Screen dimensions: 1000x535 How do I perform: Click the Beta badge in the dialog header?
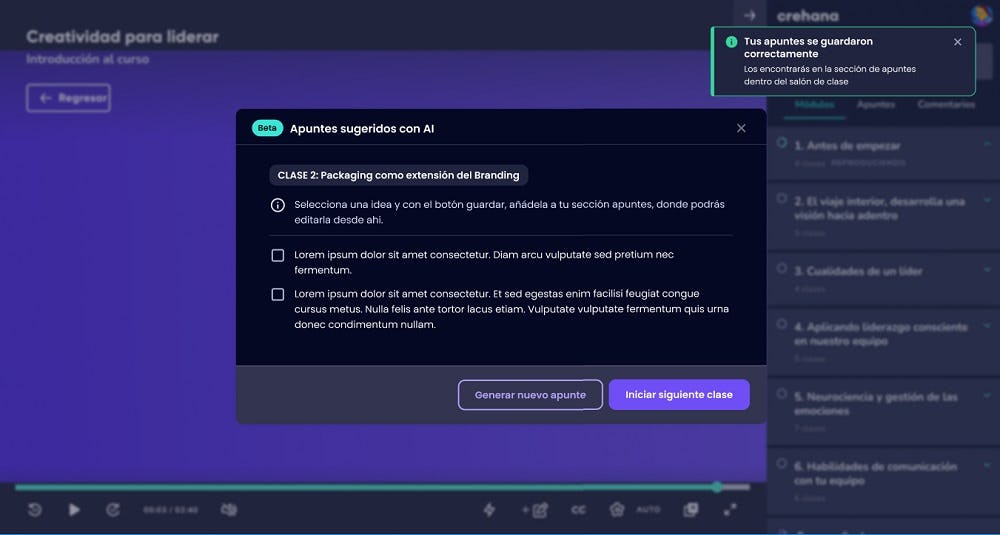(x=267, y=128)
